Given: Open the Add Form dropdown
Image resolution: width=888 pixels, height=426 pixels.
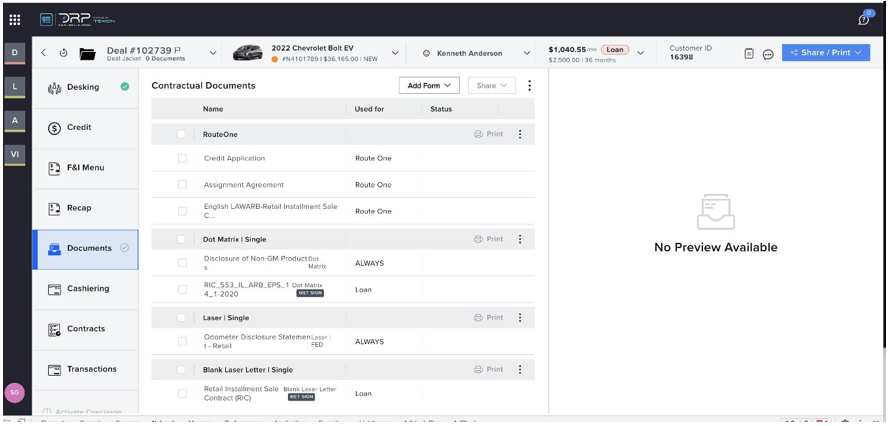Looking at the screenshot, I should 429,86.
